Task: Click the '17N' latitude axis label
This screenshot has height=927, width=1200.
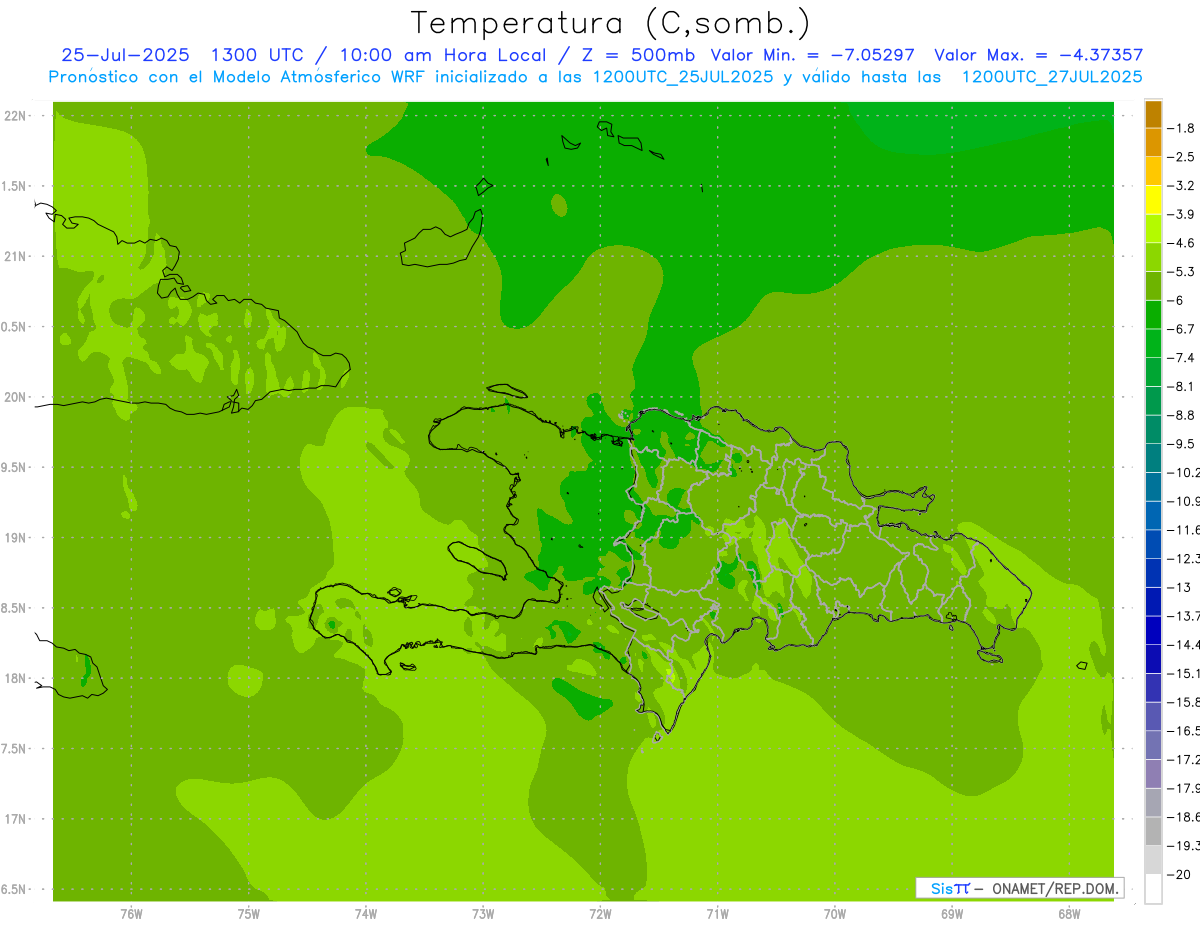Action: point(16,819)
